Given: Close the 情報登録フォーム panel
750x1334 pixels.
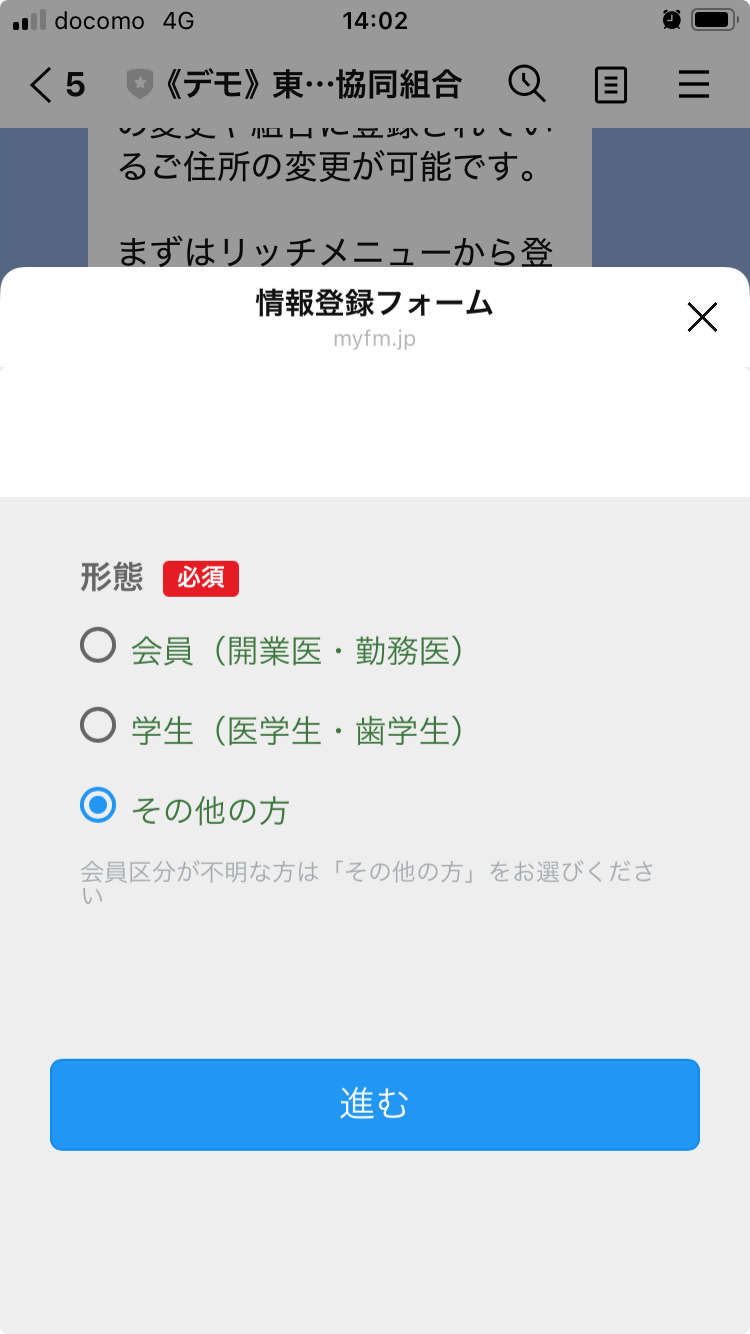Looking at the screenshot, I should [x=703, y=317].
